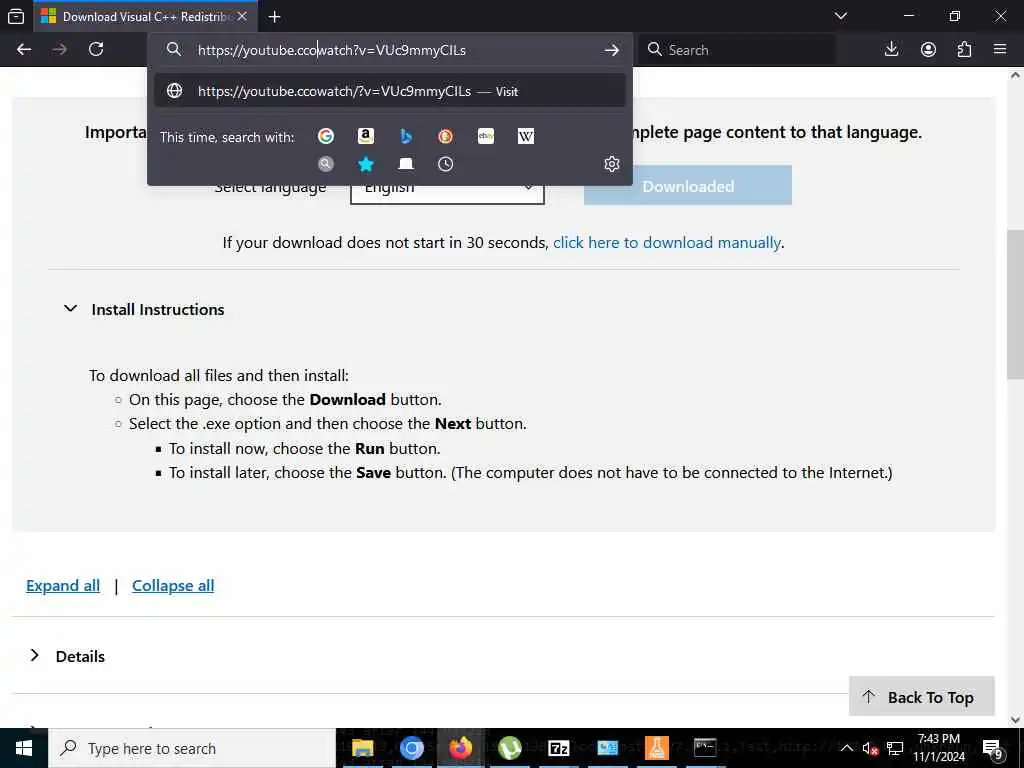Open a new tab with the plus button

pos(274,17)
